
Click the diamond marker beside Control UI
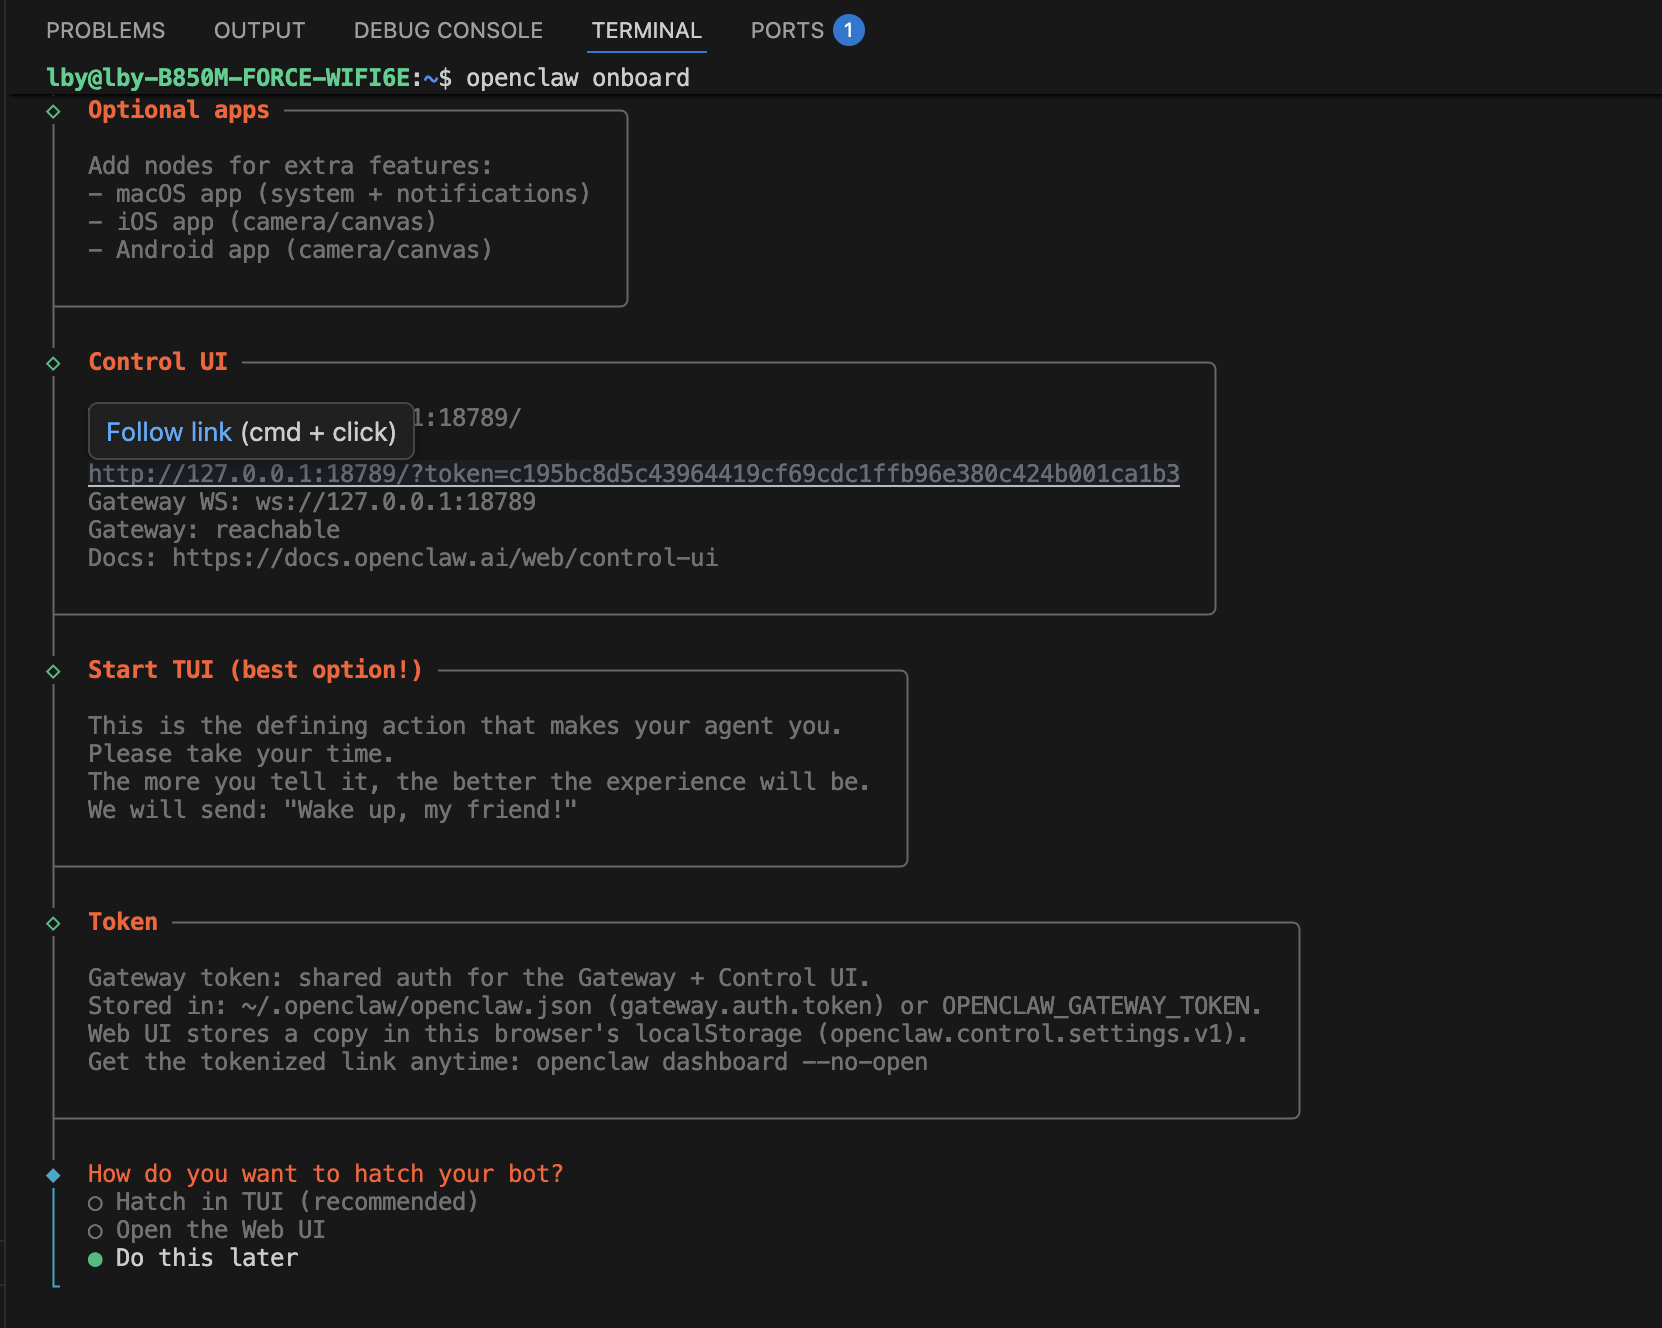[54, 363]
